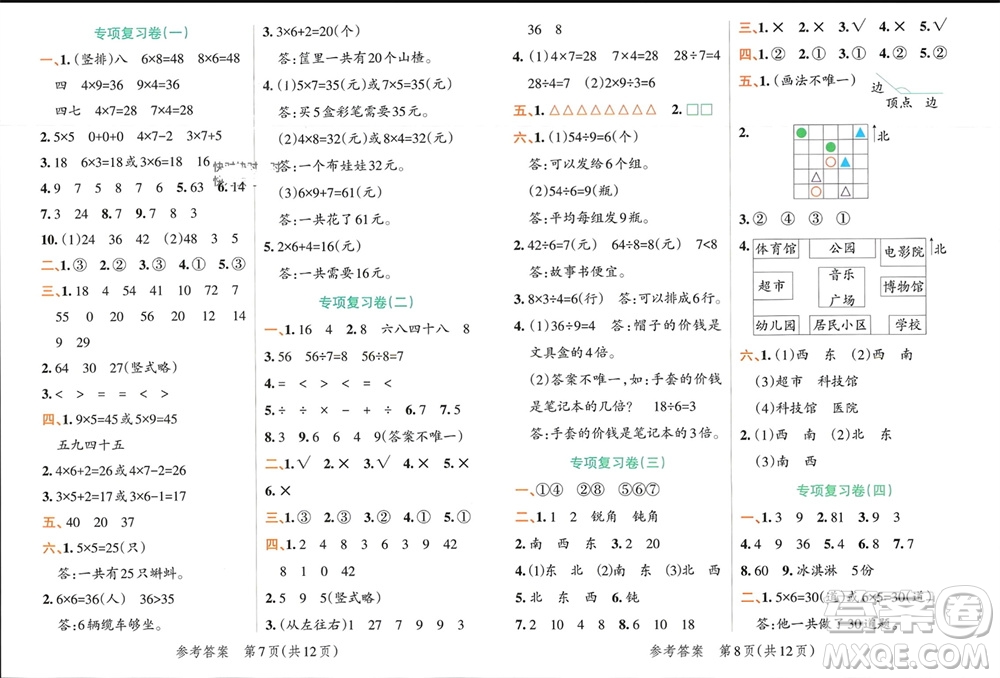Image resolution: width=1000 pixels, height=678 pixels.
Task: Click the word 冰淇淋
Action: [x=816, y=570]
